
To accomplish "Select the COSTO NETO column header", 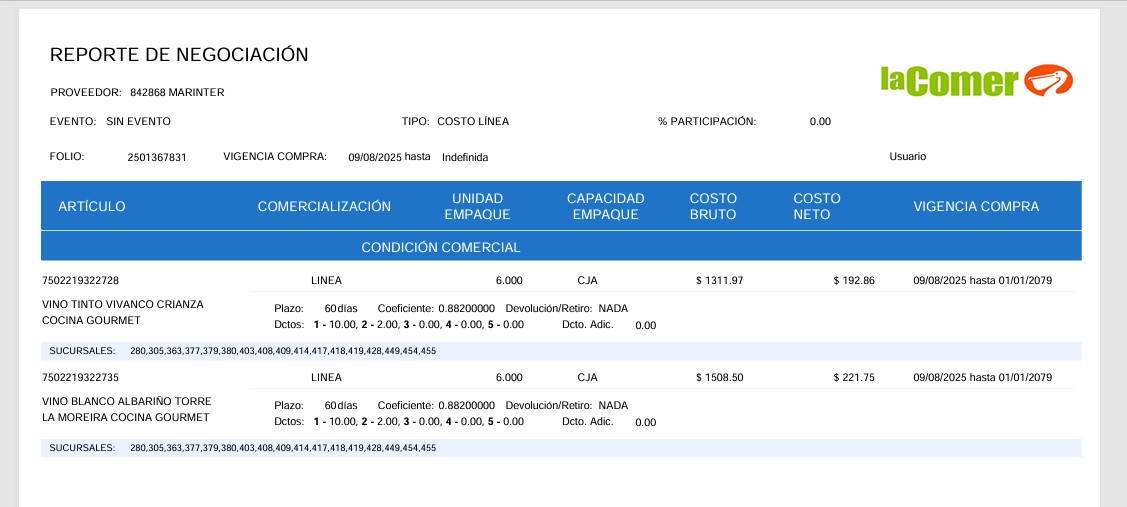I will pos(817,207).
